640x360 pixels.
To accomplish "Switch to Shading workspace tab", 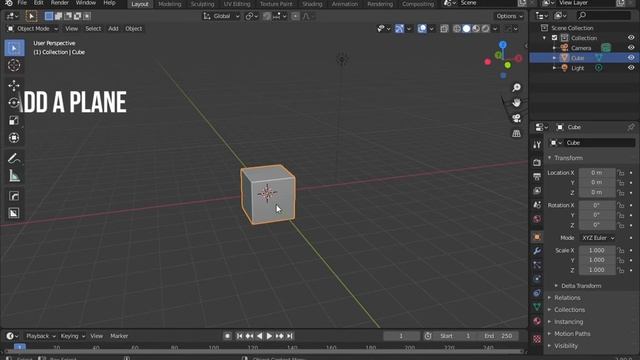I will coord(312,4).
